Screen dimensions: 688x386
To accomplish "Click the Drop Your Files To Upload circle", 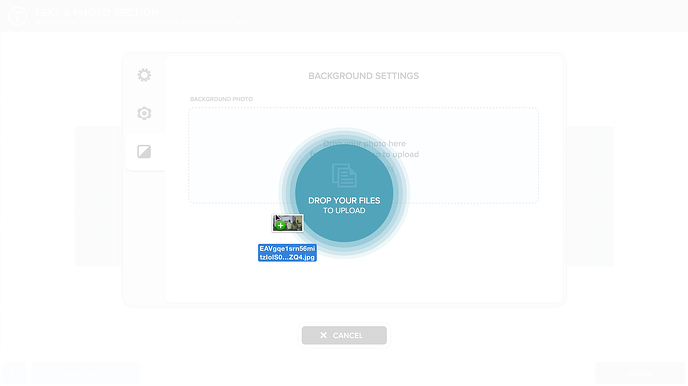I will coord(344,193).
